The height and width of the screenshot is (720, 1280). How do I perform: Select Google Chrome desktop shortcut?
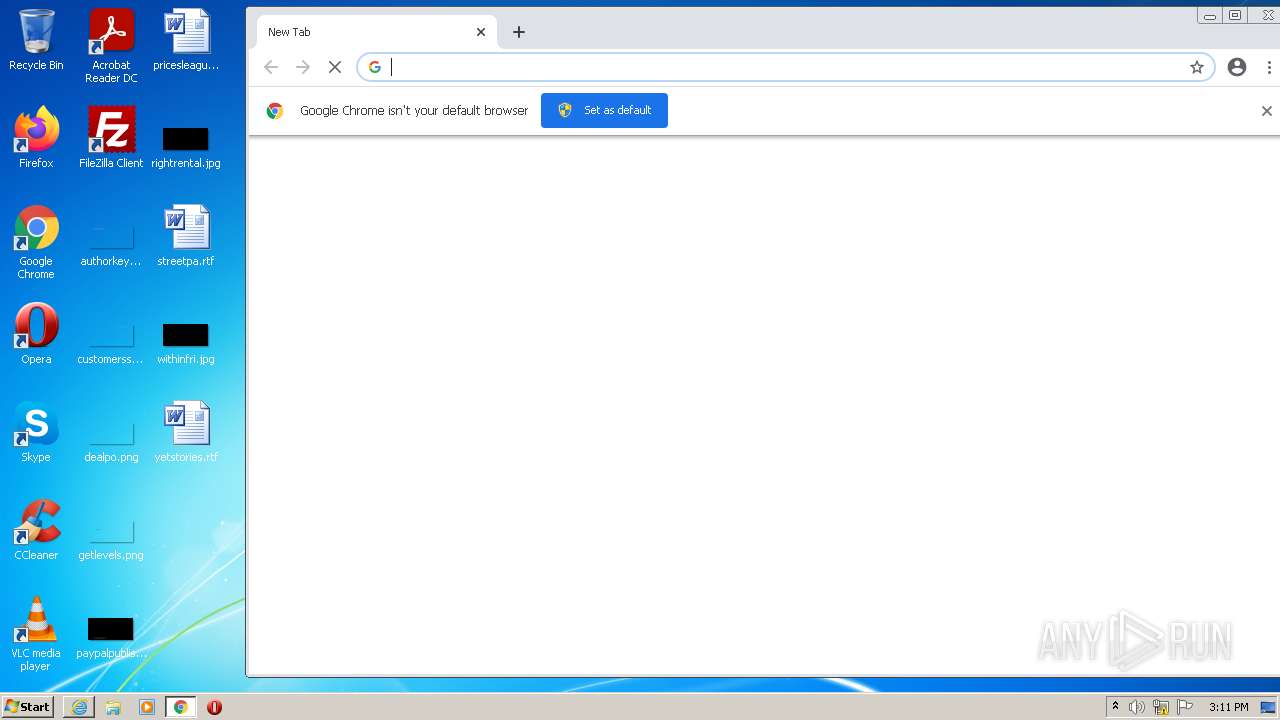pyautogui.click(x=36, y=242)
